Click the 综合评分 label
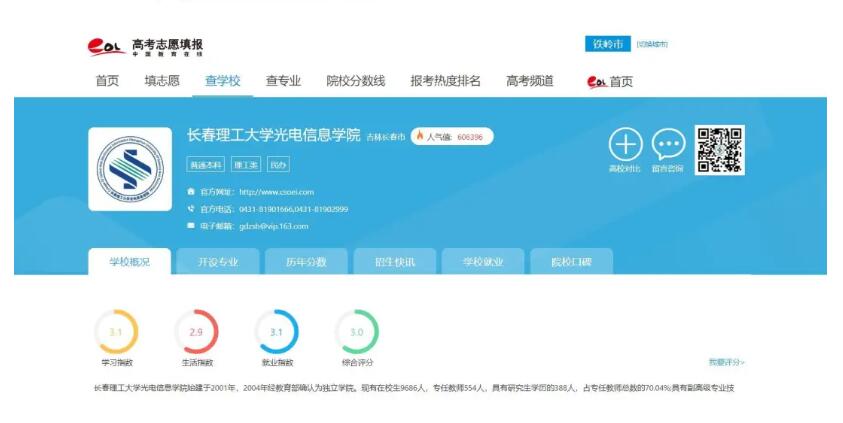The width and height of the screenshot is (843, 423). (x=358, y=363)
